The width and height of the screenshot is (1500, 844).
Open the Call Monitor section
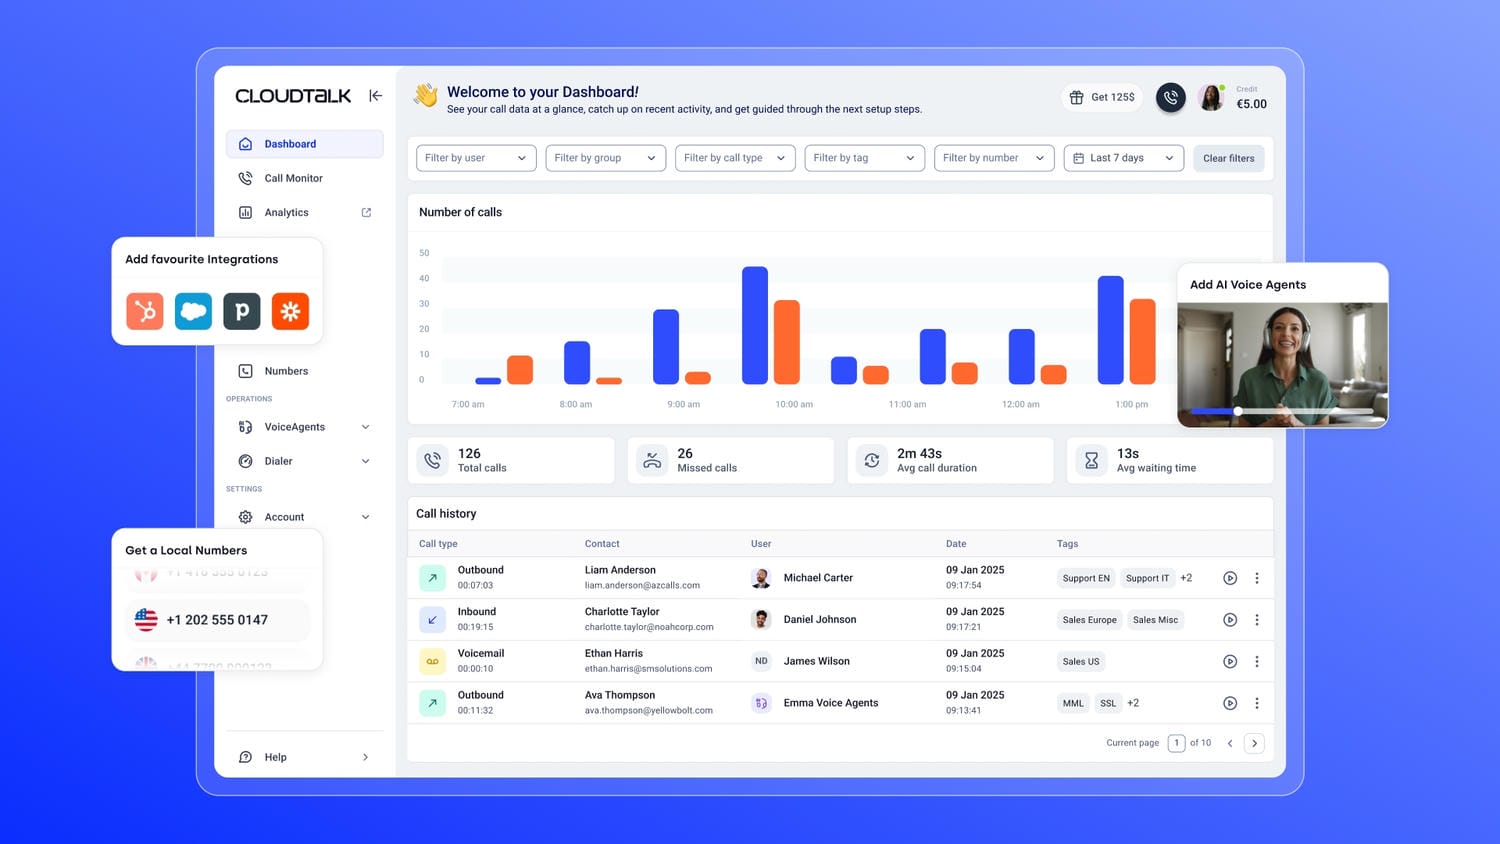click(x=293, y=178)
